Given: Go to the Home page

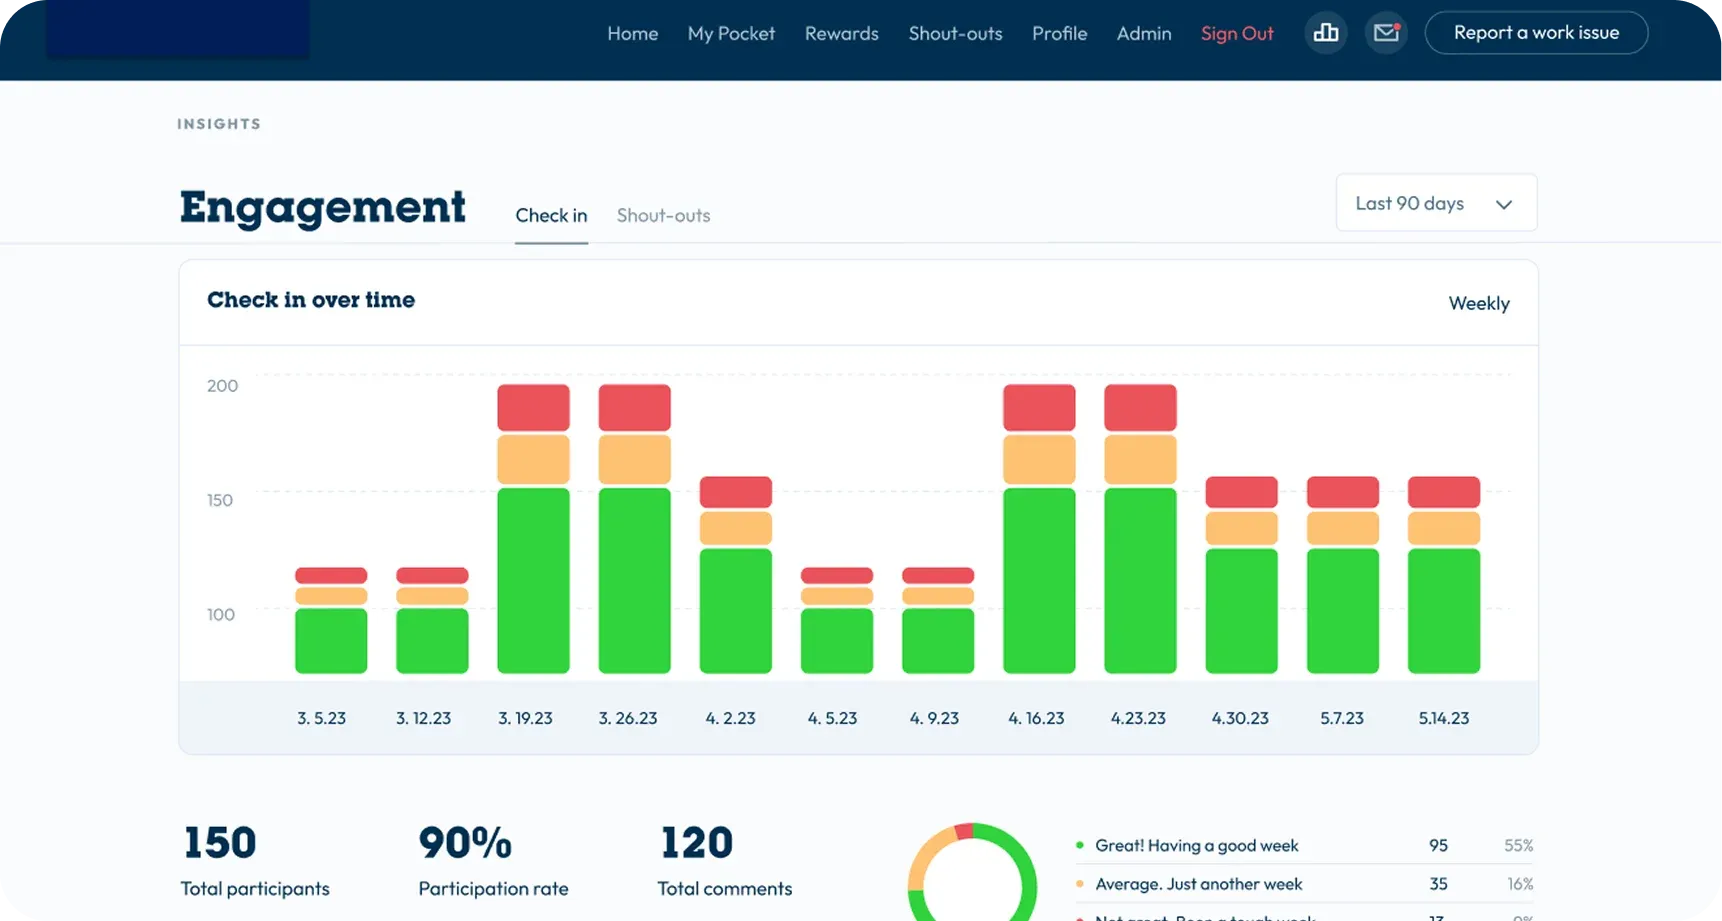Looking at the screenshot, I should (632, 33).
